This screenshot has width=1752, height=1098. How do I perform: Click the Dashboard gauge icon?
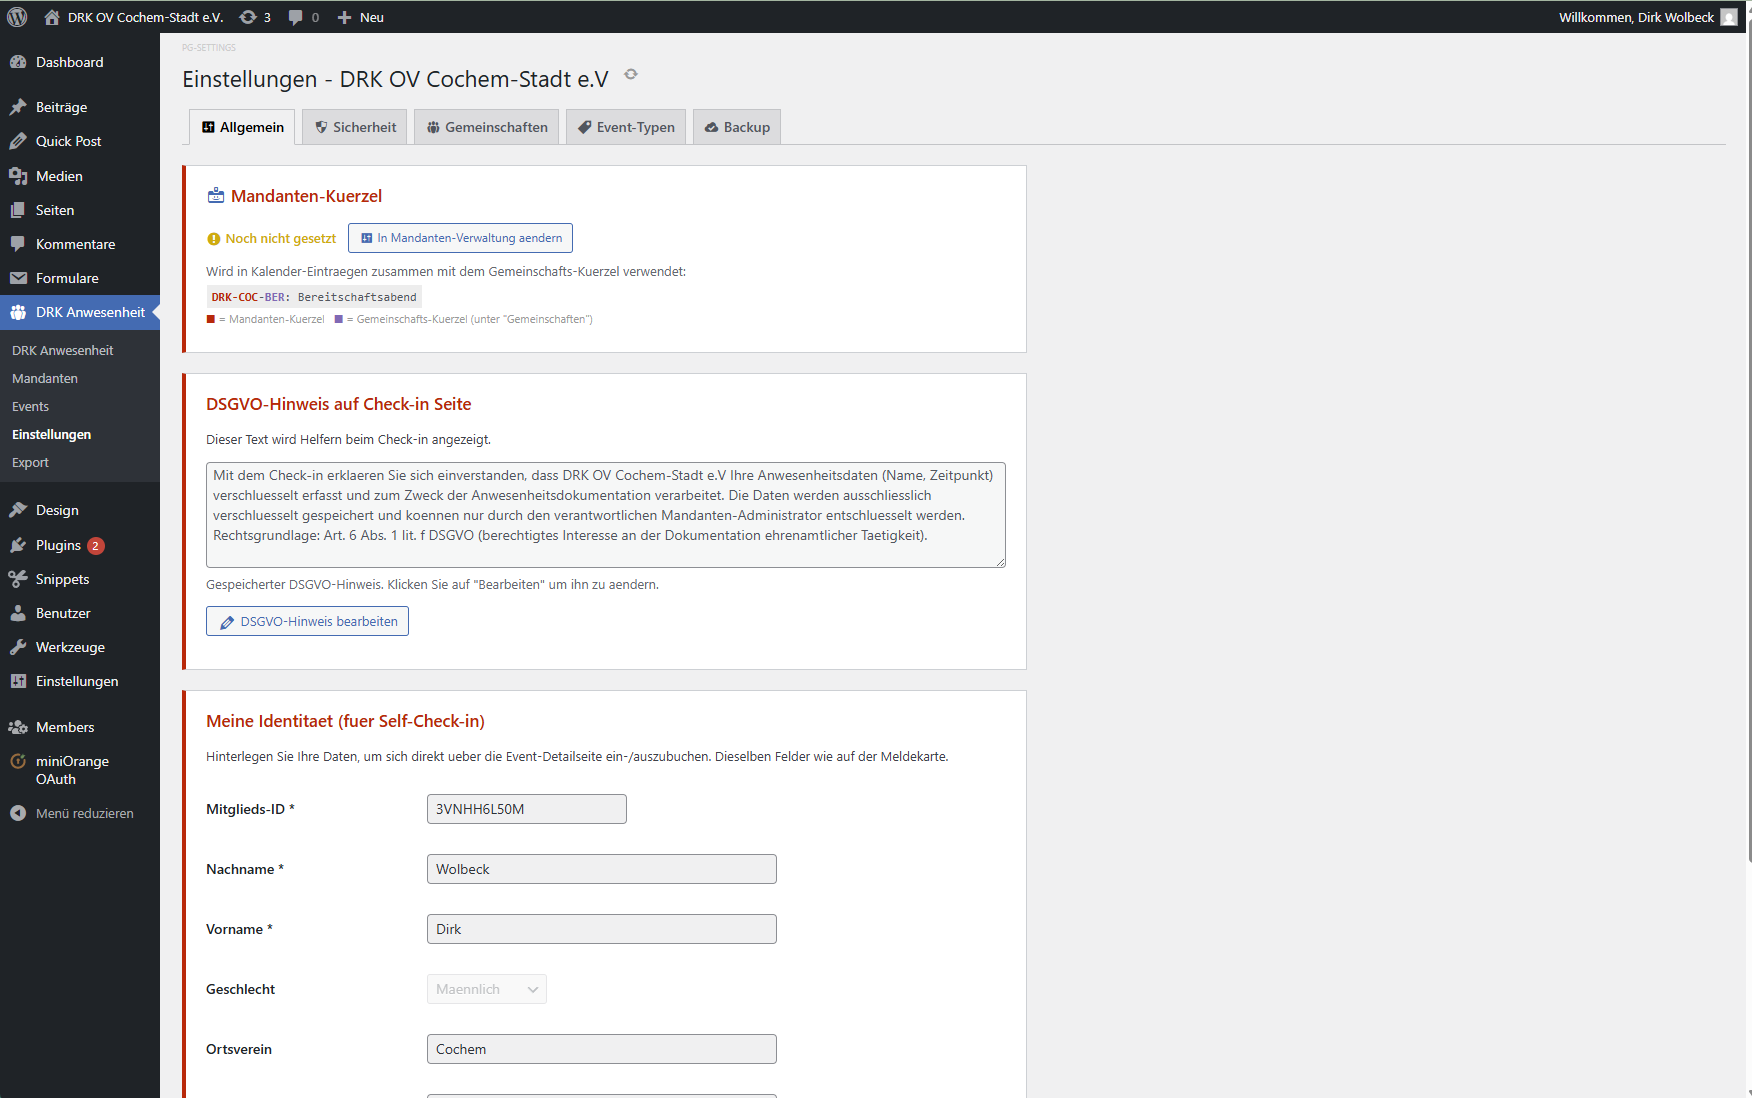(18, 62)
